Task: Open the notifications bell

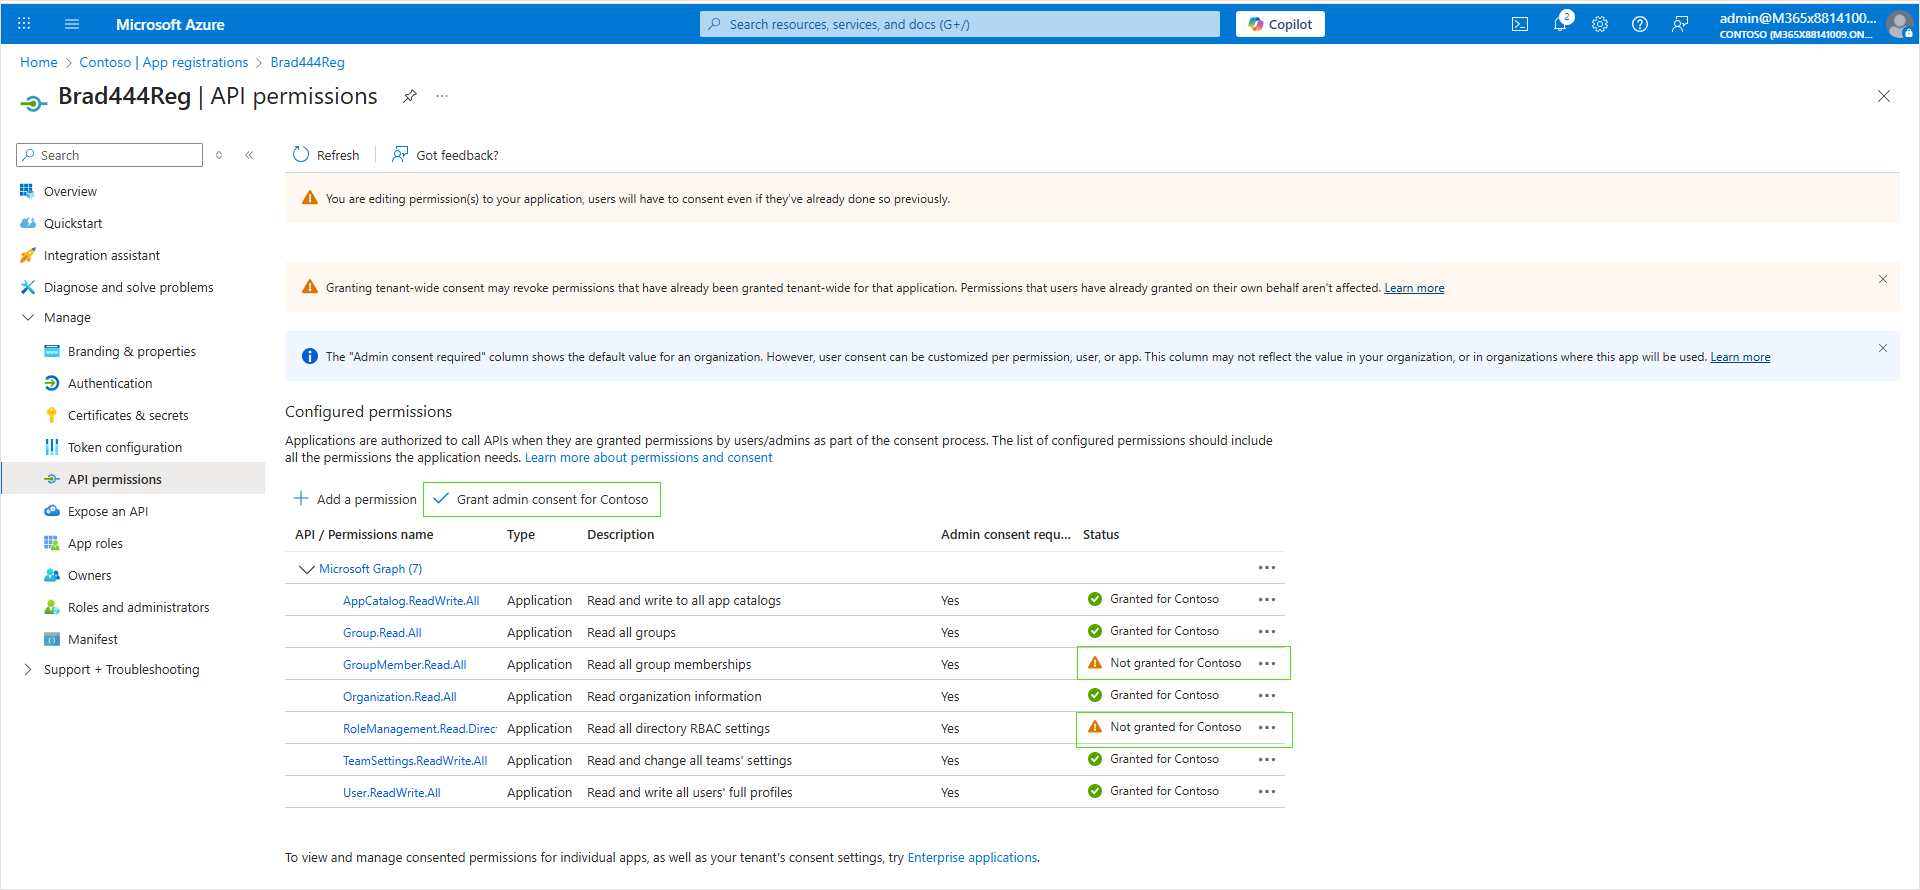Action: coord(1559,24)
